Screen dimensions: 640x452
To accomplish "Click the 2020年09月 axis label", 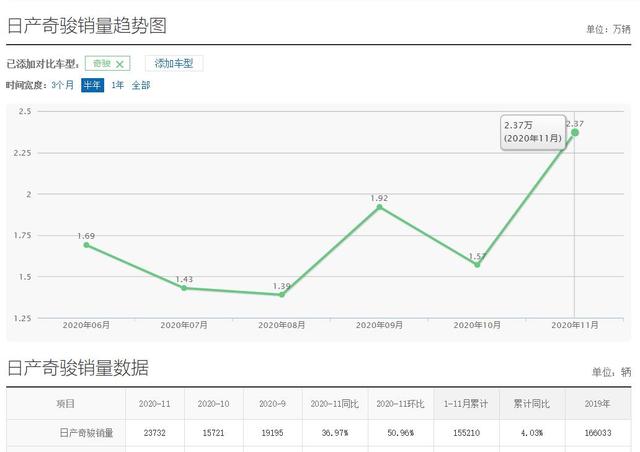I will [379, 325].
